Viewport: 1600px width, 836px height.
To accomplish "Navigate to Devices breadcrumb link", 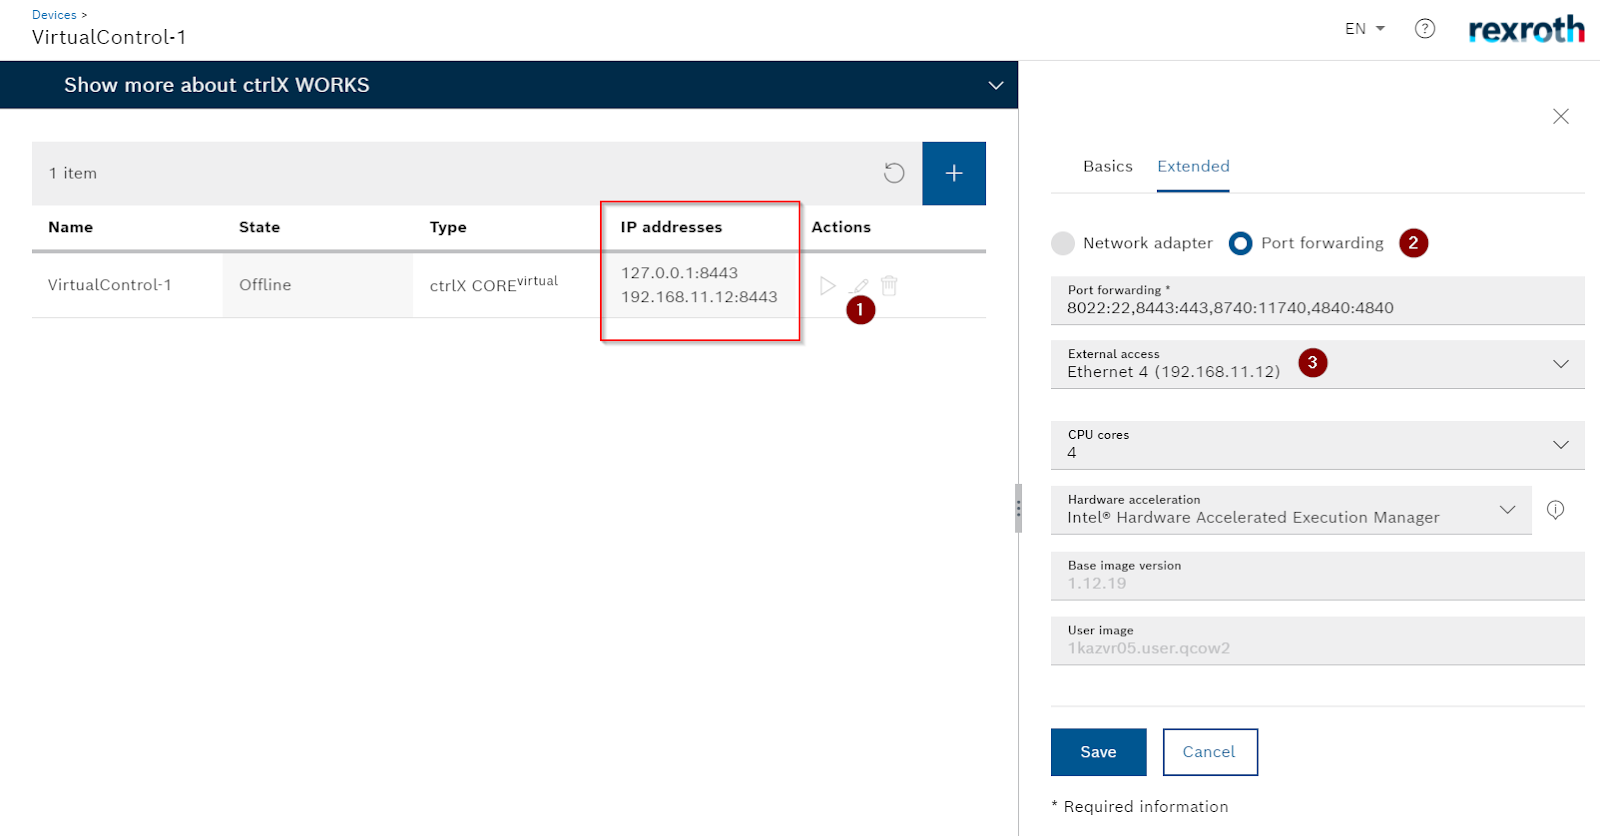I will (54, 15).
